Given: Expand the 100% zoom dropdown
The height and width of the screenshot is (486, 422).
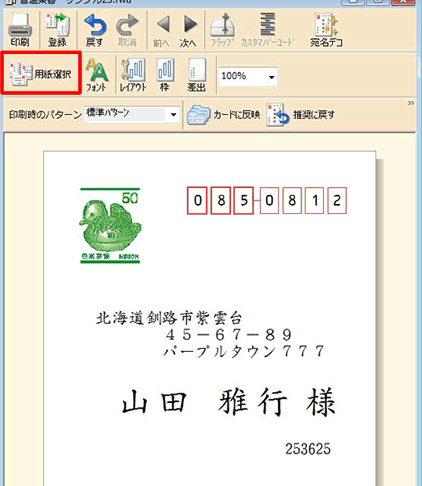Looking at the screenshot, I should (x=272, y=77).
